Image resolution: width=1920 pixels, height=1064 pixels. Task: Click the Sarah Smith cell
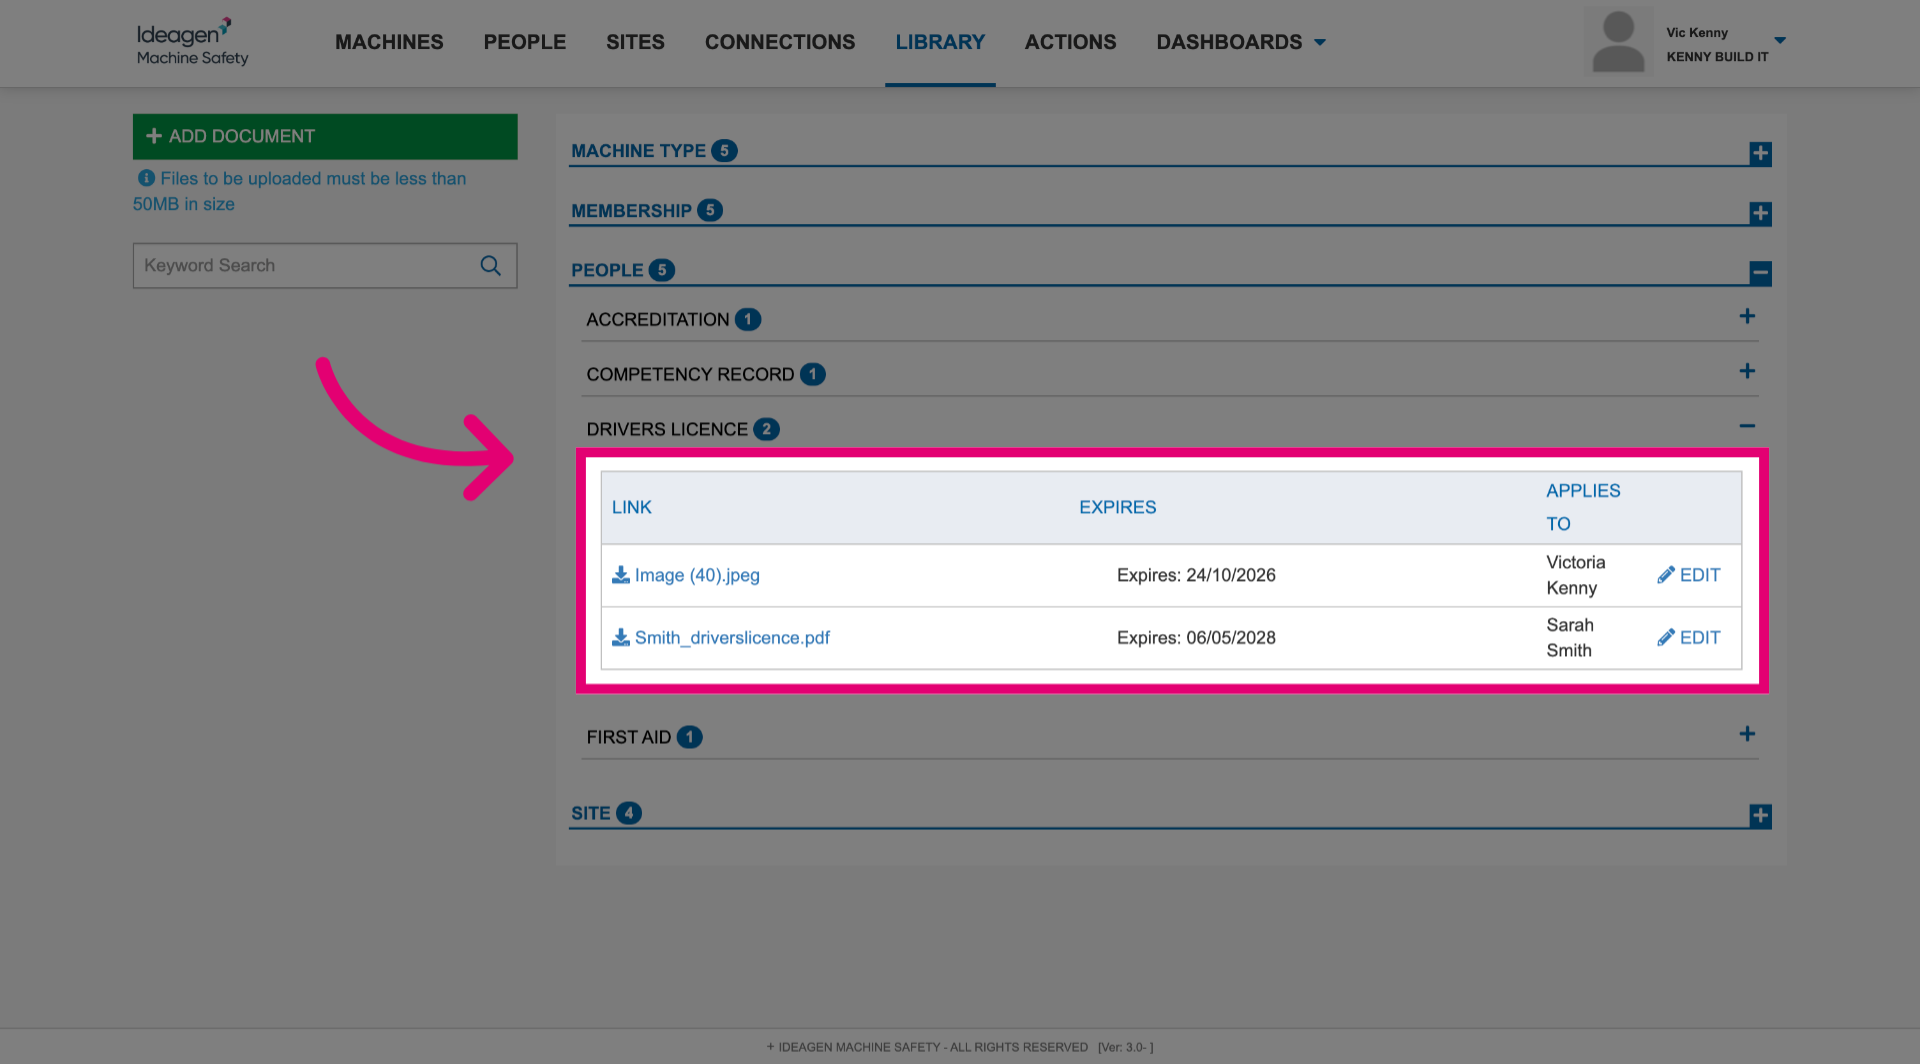[x=1570, y=637]
